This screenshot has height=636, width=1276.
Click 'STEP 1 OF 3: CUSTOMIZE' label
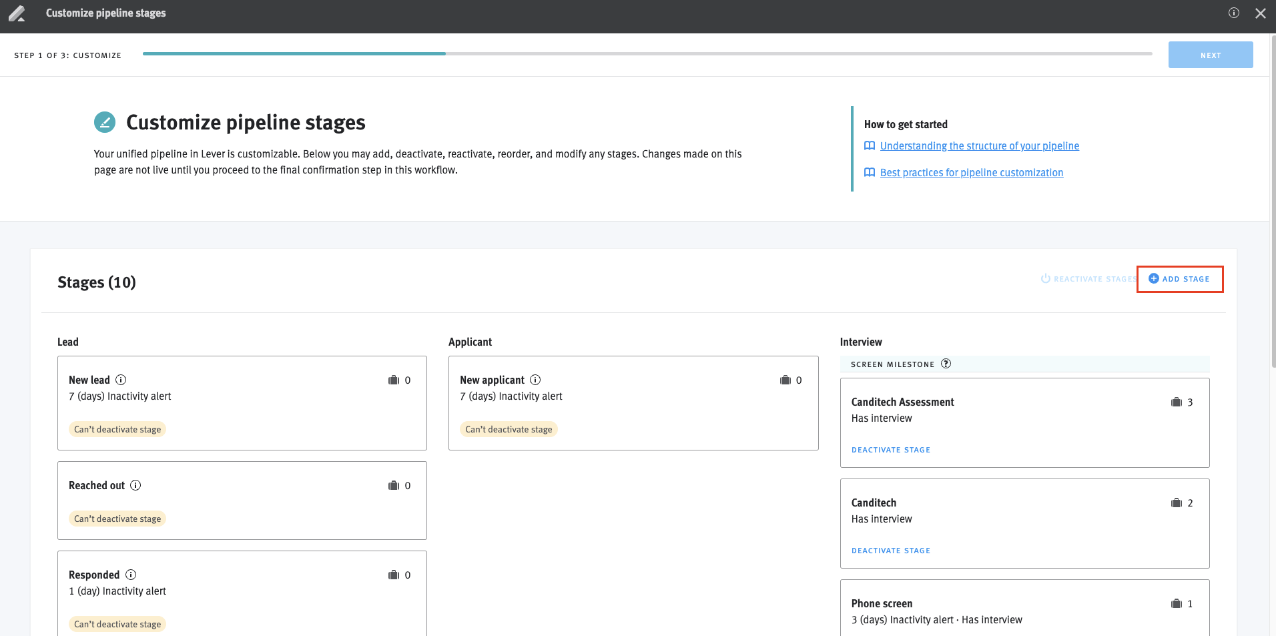coord(68,56)
